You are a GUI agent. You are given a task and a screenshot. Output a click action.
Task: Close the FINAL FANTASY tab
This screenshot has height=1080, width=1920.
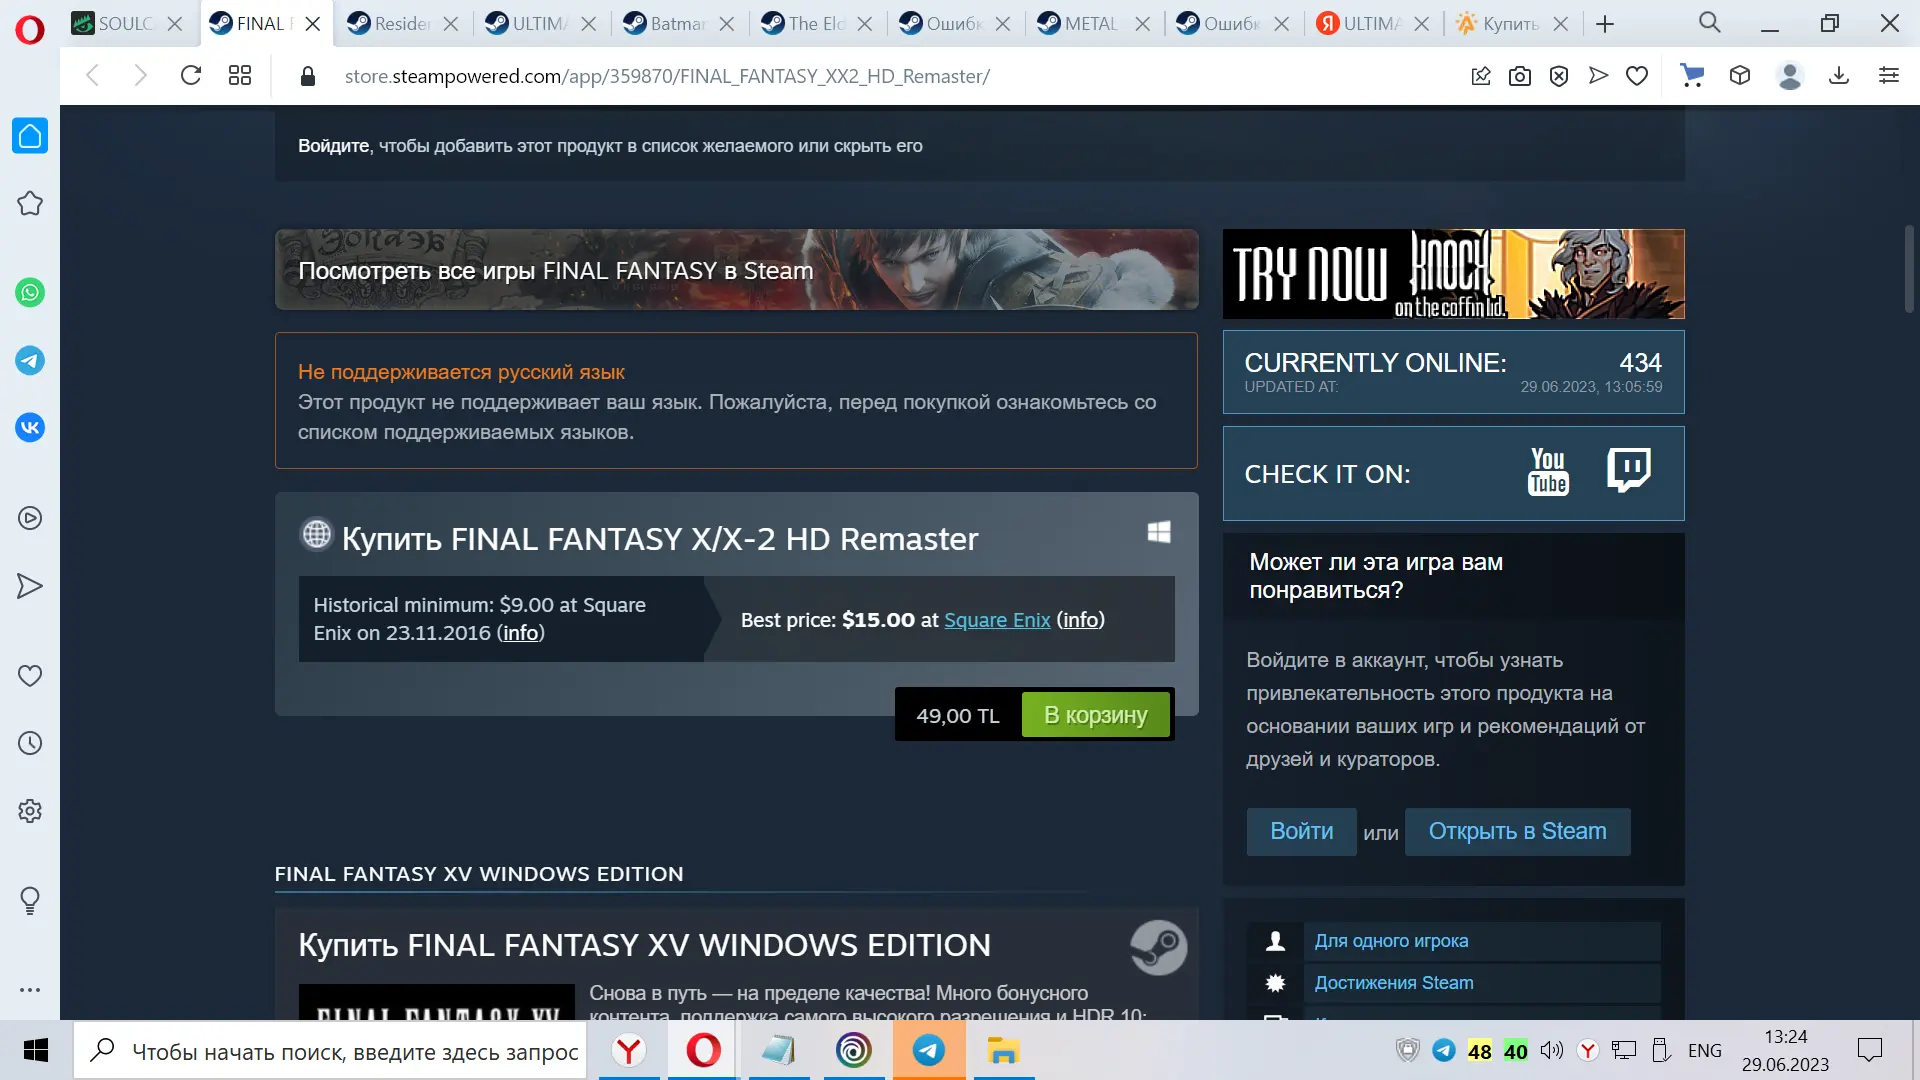[313, 24]
